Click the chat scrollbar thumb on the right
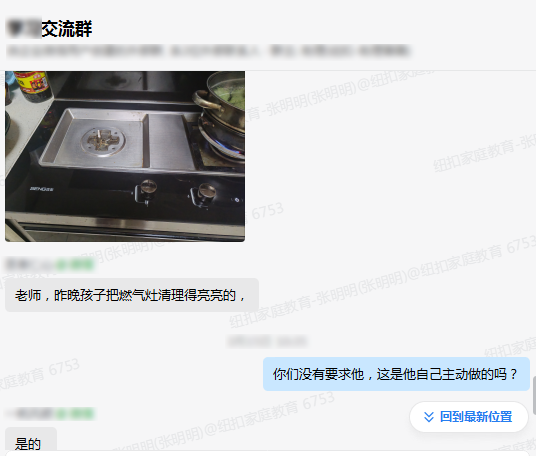 coord(534,395)
